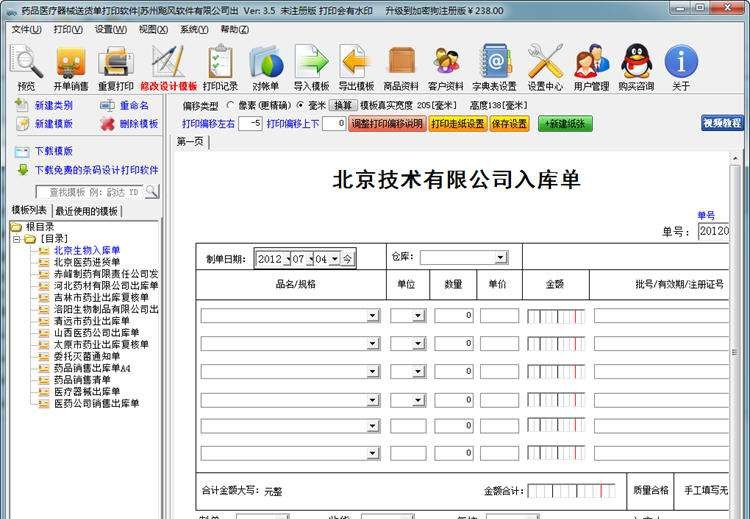This screenshot has width=750, height=519.
Task: Select the 毫米 (millimeter) offset radio button
Action: [x=300, y=105]
